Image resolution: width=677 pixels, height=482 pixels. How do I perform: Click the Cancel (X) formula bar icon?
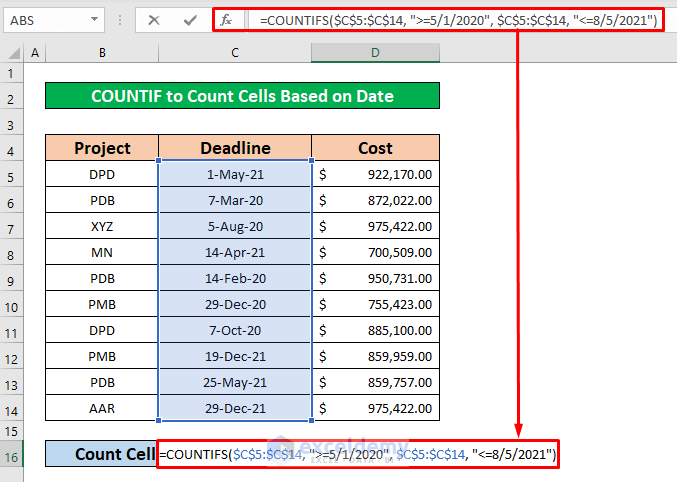pyautogui.click(x=153, y=20)
